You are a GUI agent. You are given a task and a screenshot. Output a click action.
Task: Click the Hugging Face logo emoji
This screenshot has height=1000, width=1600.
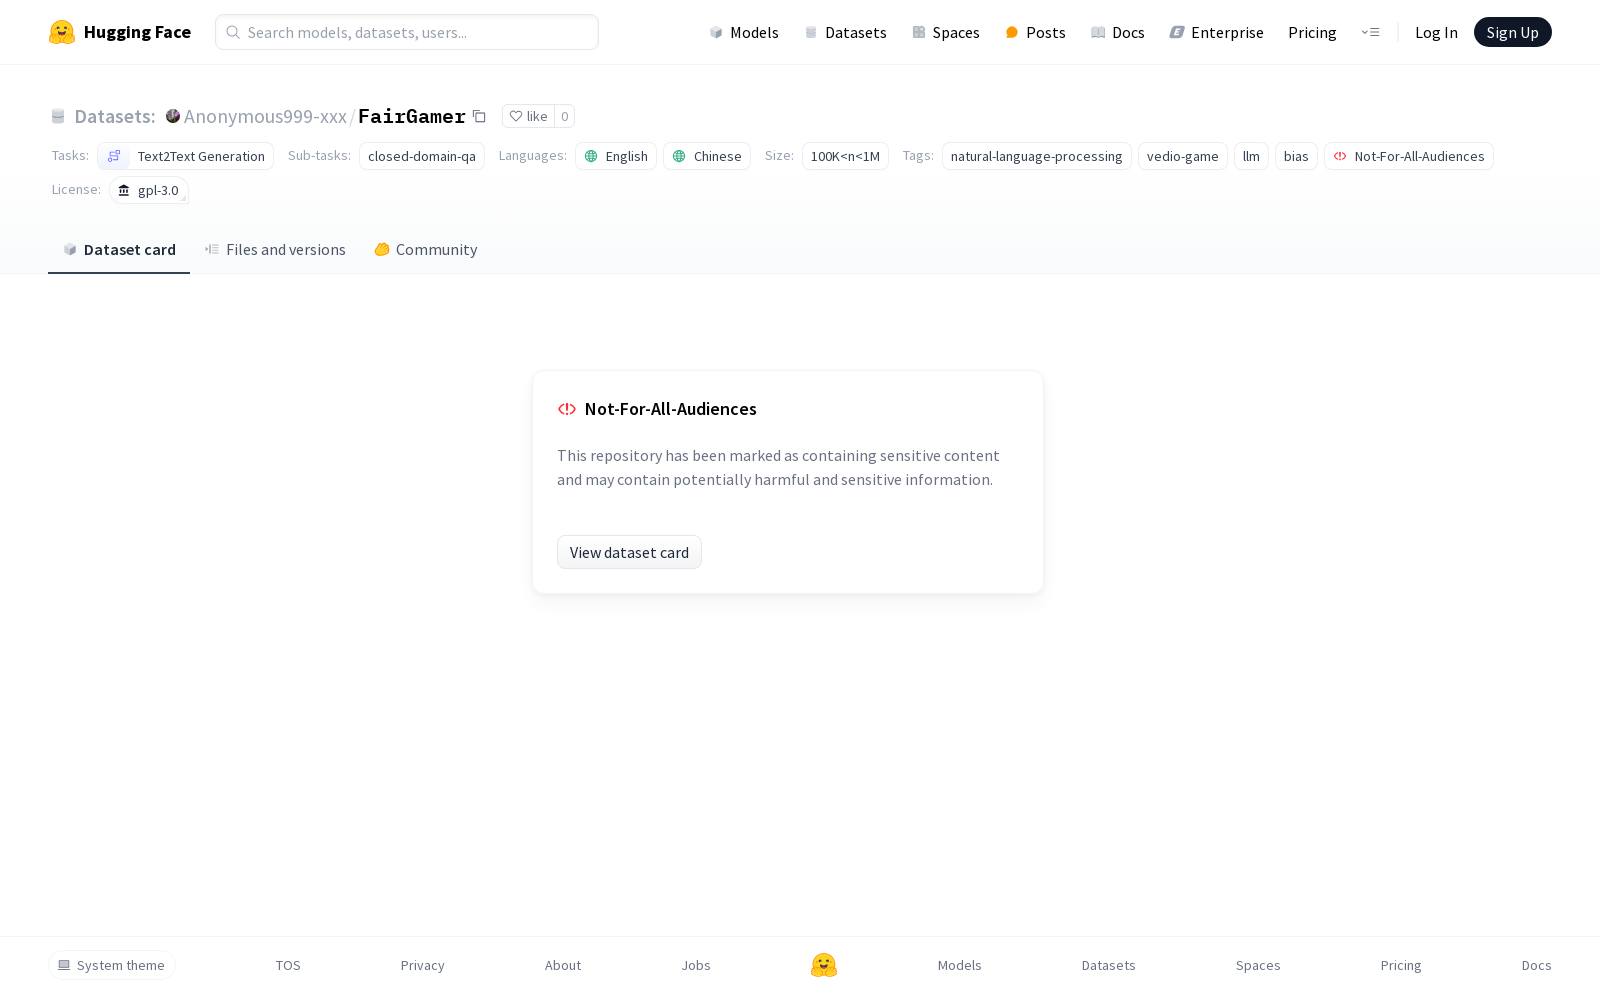(62, 32)
